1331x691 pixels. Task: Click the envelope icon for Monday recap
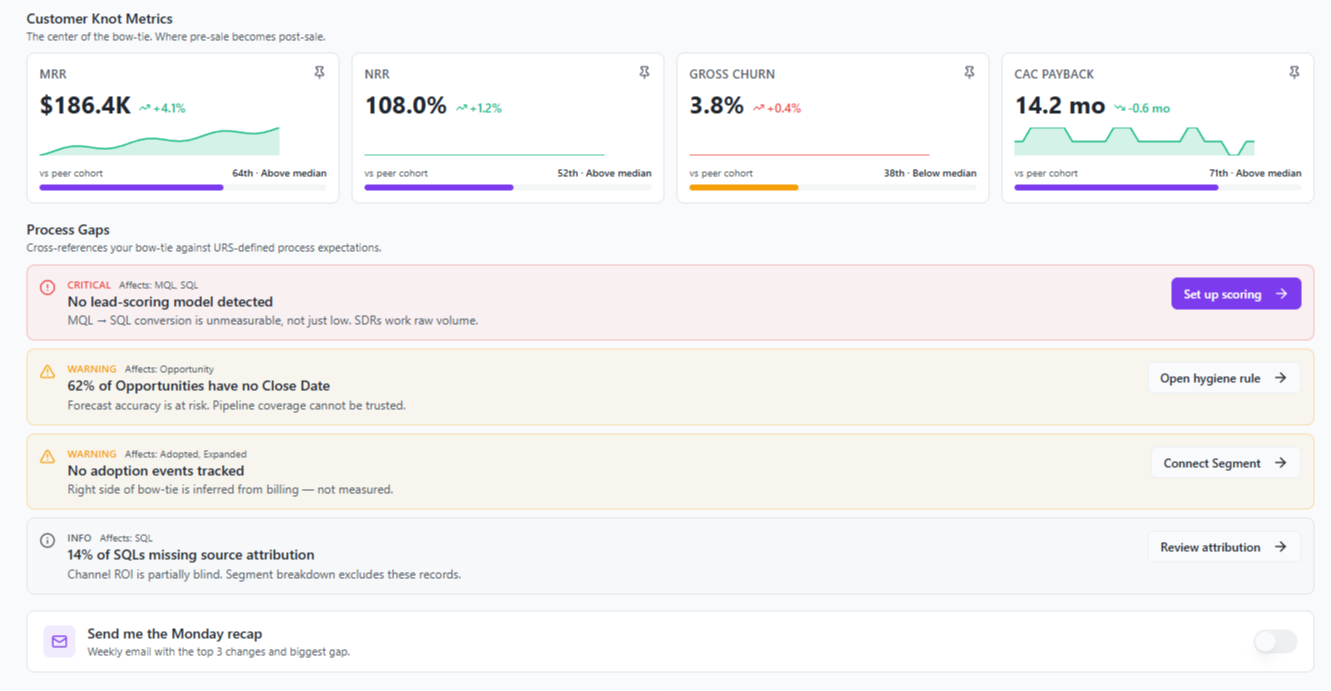tap(59, 641)
